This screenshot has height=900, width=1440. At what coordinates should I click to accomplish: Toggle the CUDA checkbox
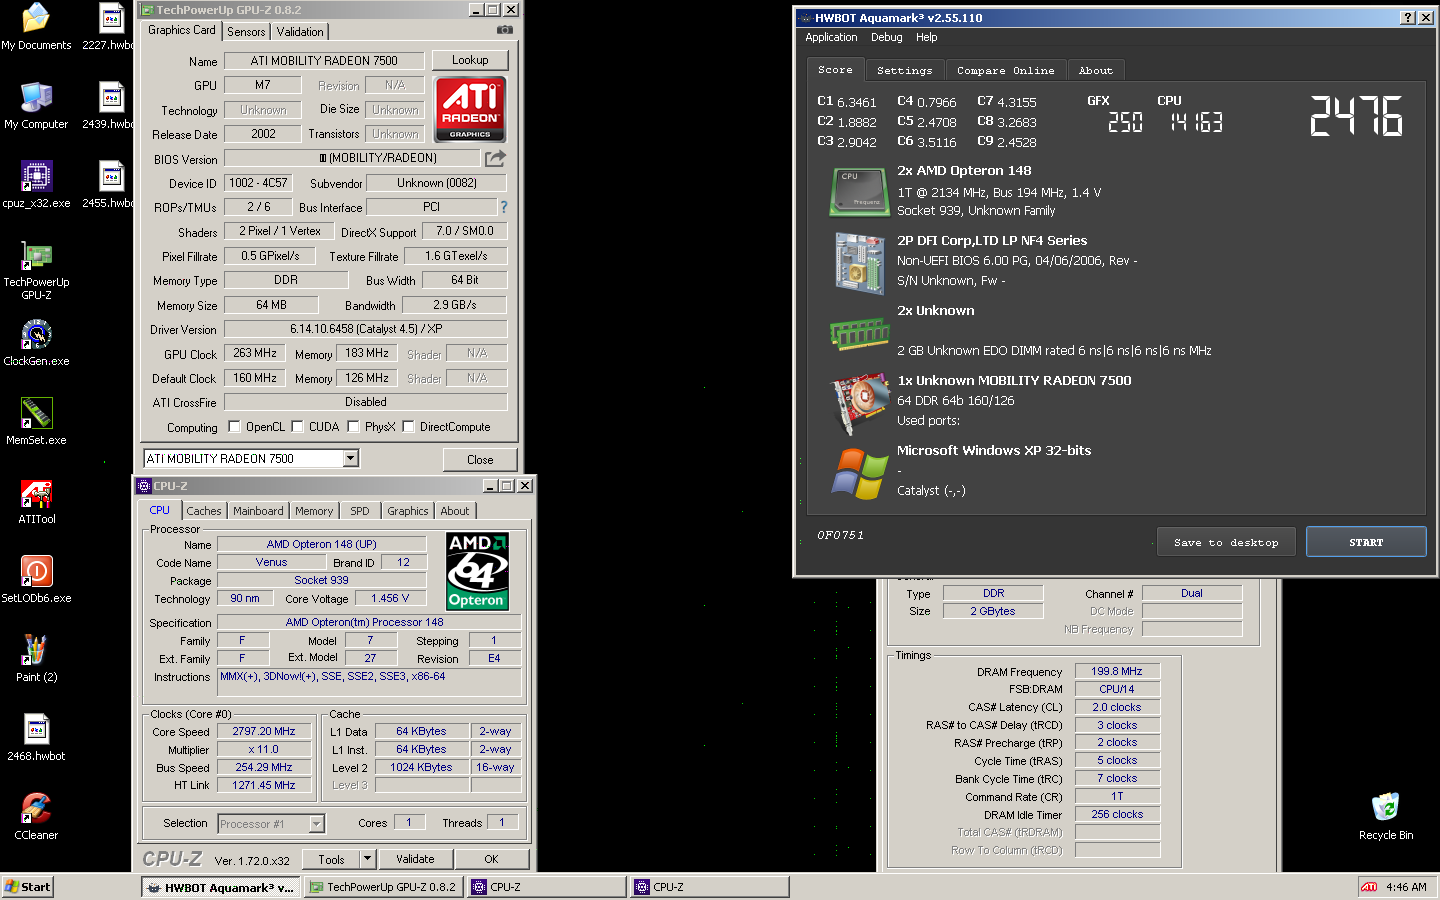click(x=297, y=427)
